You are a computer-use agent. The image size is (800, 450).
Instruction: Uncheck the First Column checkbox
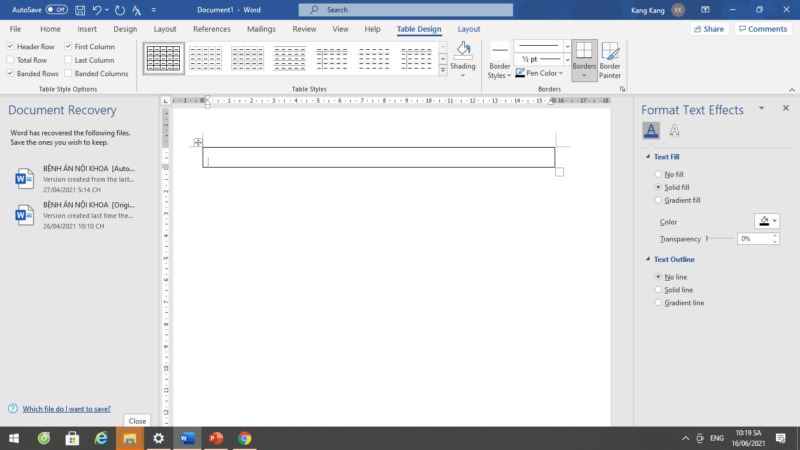(x=68, y=46)
